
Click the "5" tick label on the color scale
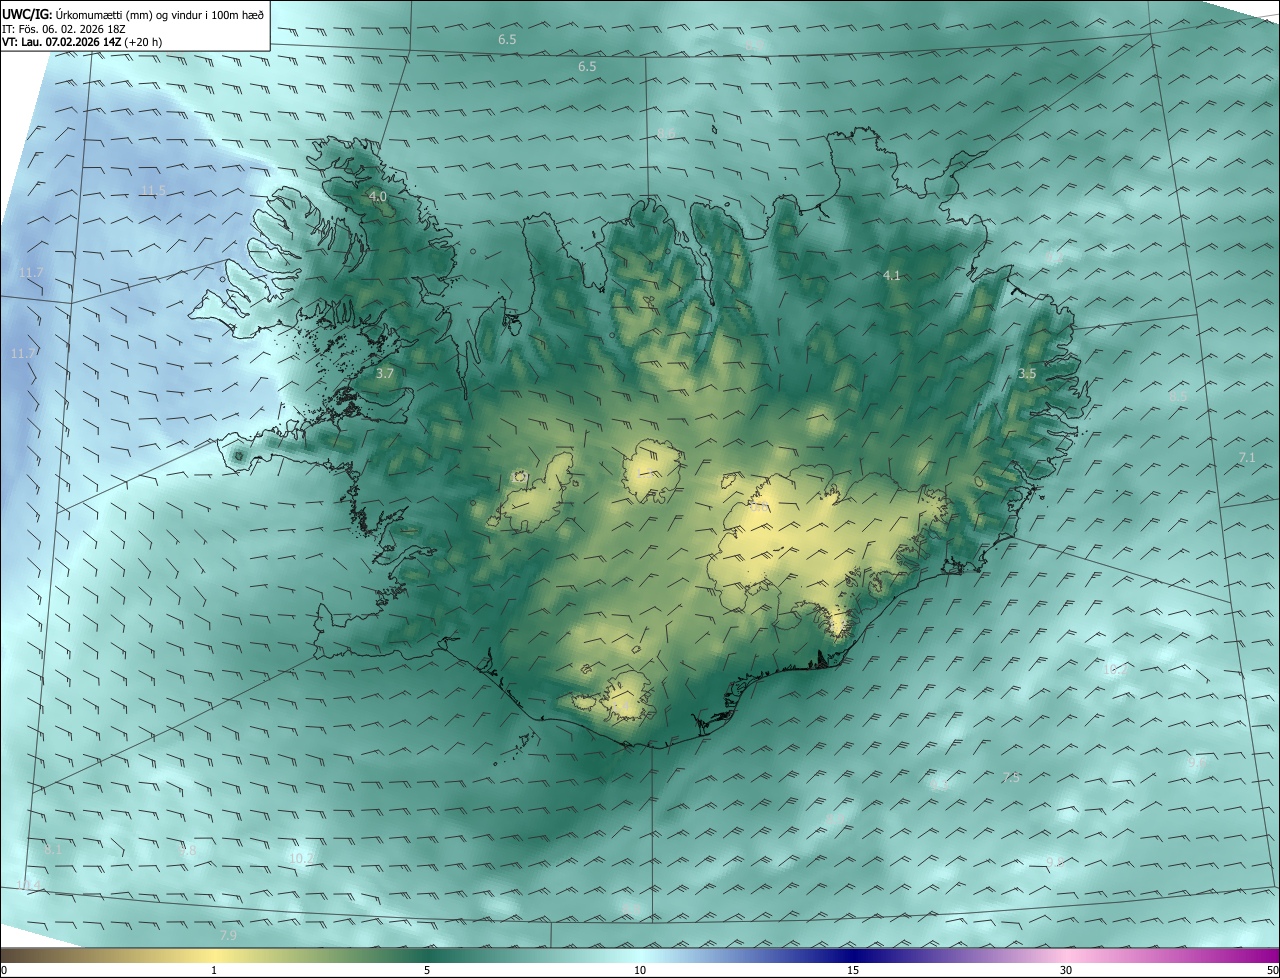[427, 970]
